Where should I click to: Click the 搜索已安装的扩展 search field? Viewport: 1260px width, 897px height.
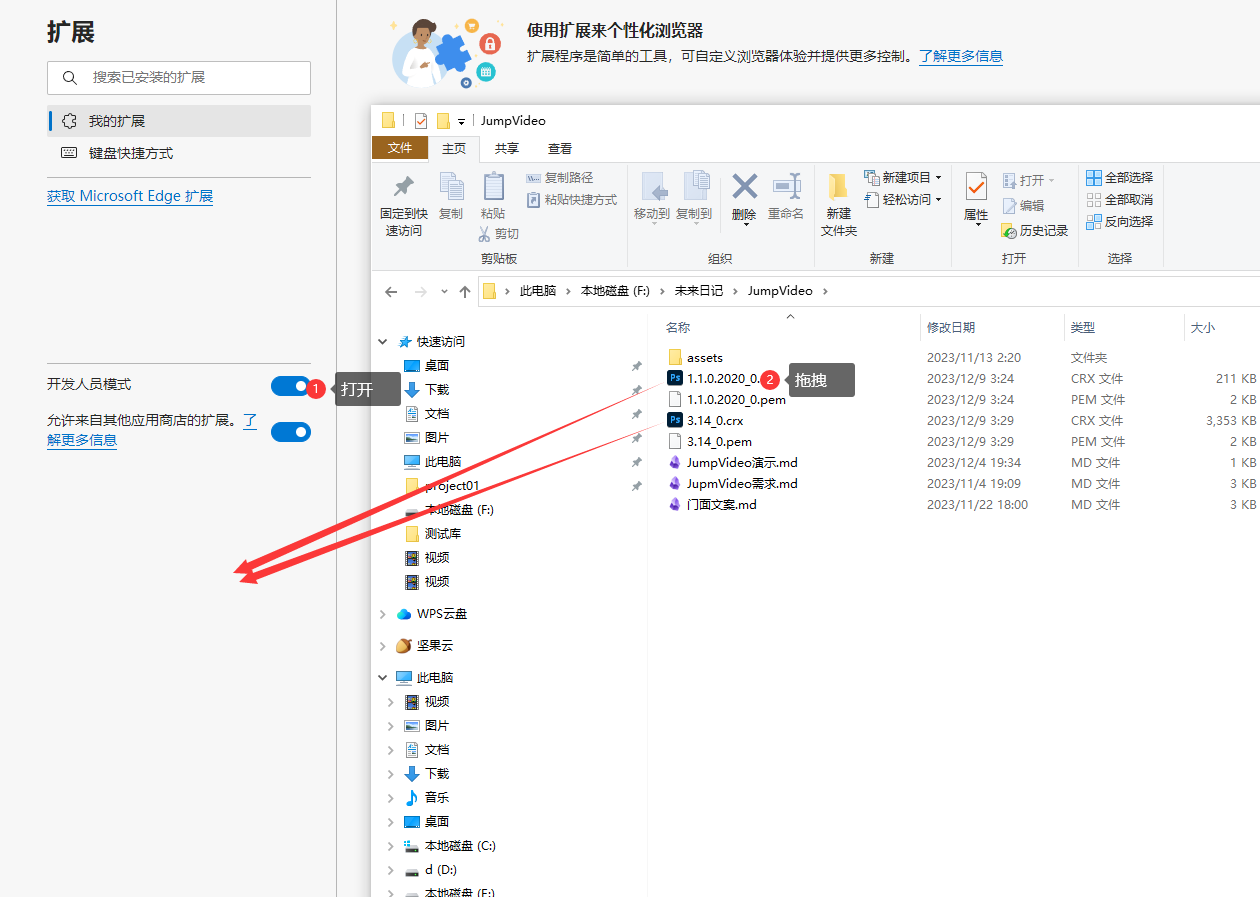coord(178,78)
